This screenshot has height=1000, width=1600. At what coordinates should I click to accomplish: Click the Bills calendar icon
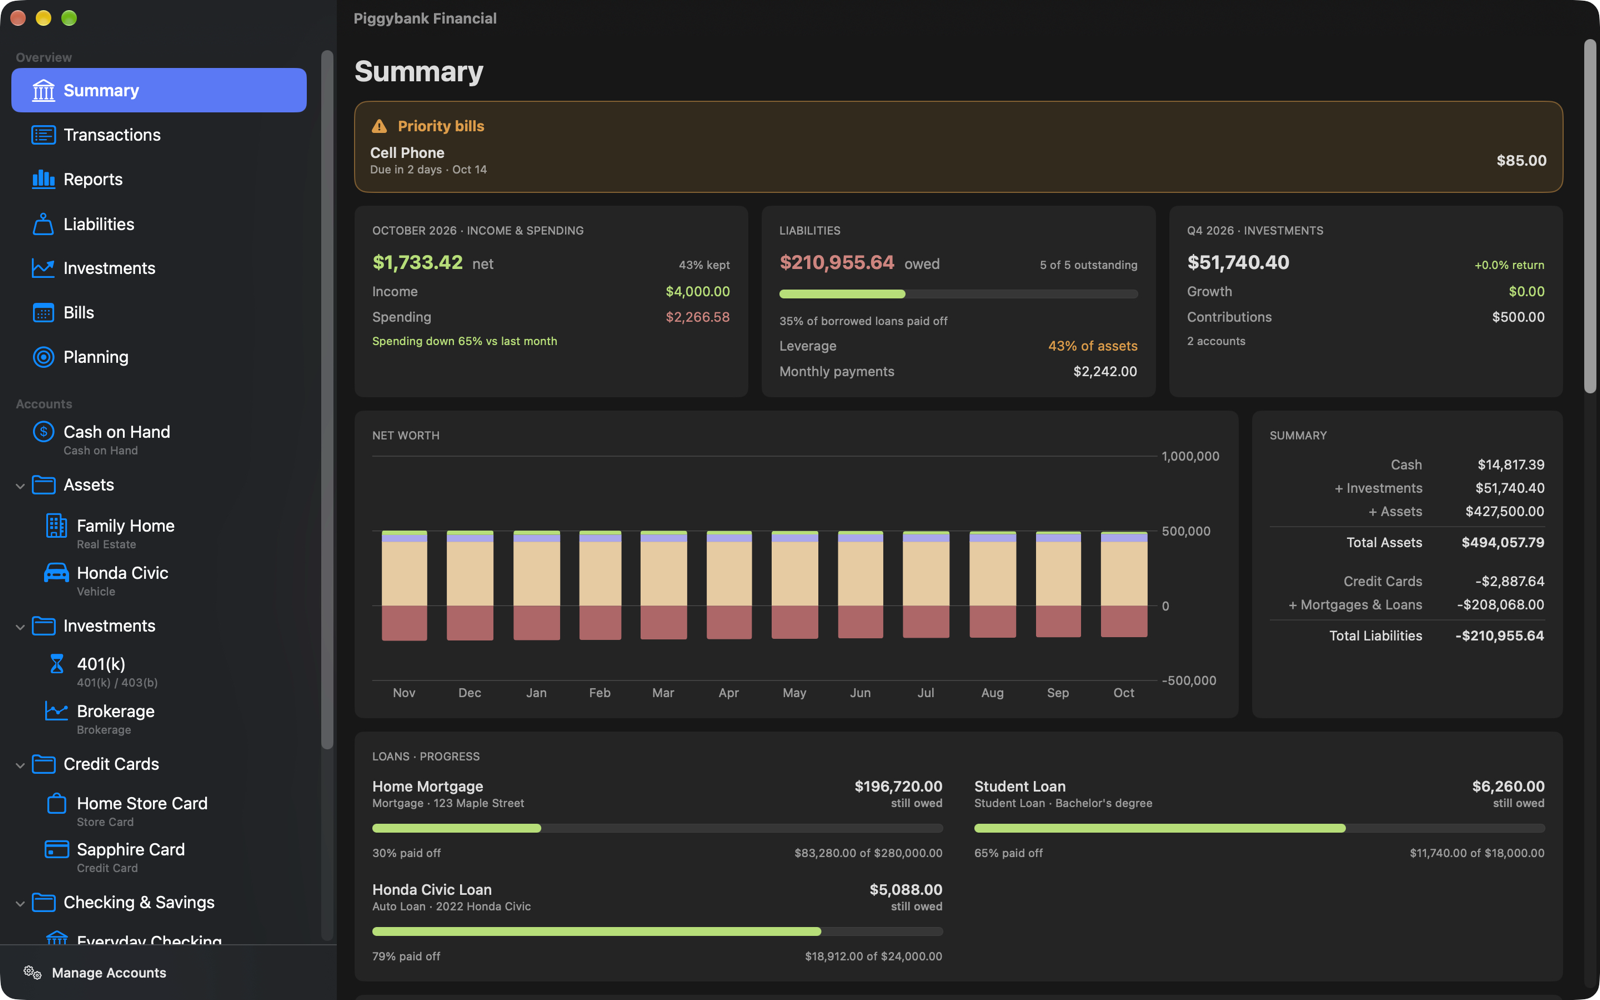(43, 313)
